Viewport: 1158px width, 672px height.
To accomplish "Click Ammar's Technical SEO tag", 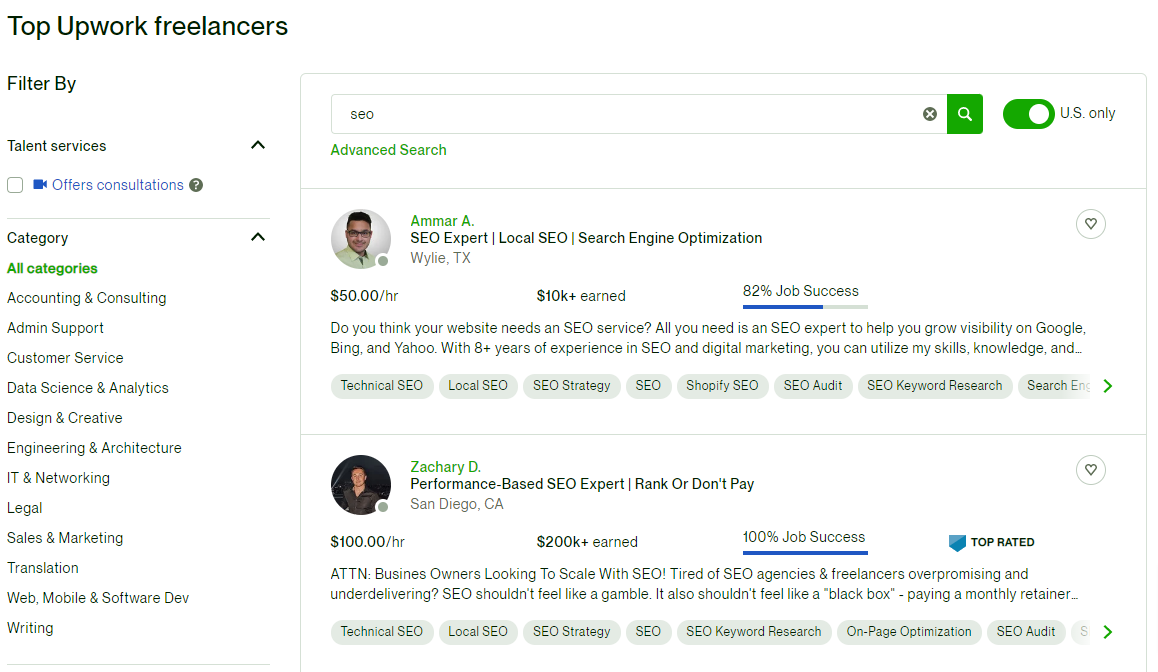I will [382, 385].
